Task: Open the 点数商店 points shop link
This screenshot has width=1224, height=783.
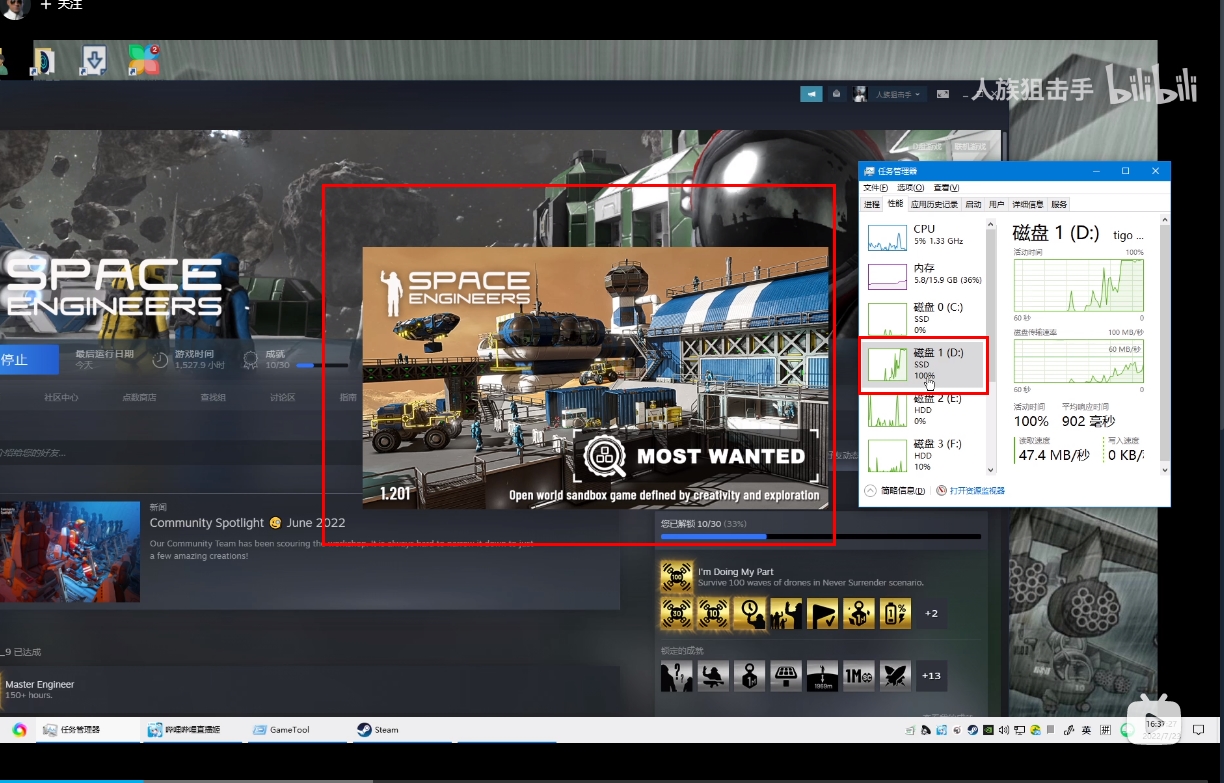Action: [x=139, y=397]
